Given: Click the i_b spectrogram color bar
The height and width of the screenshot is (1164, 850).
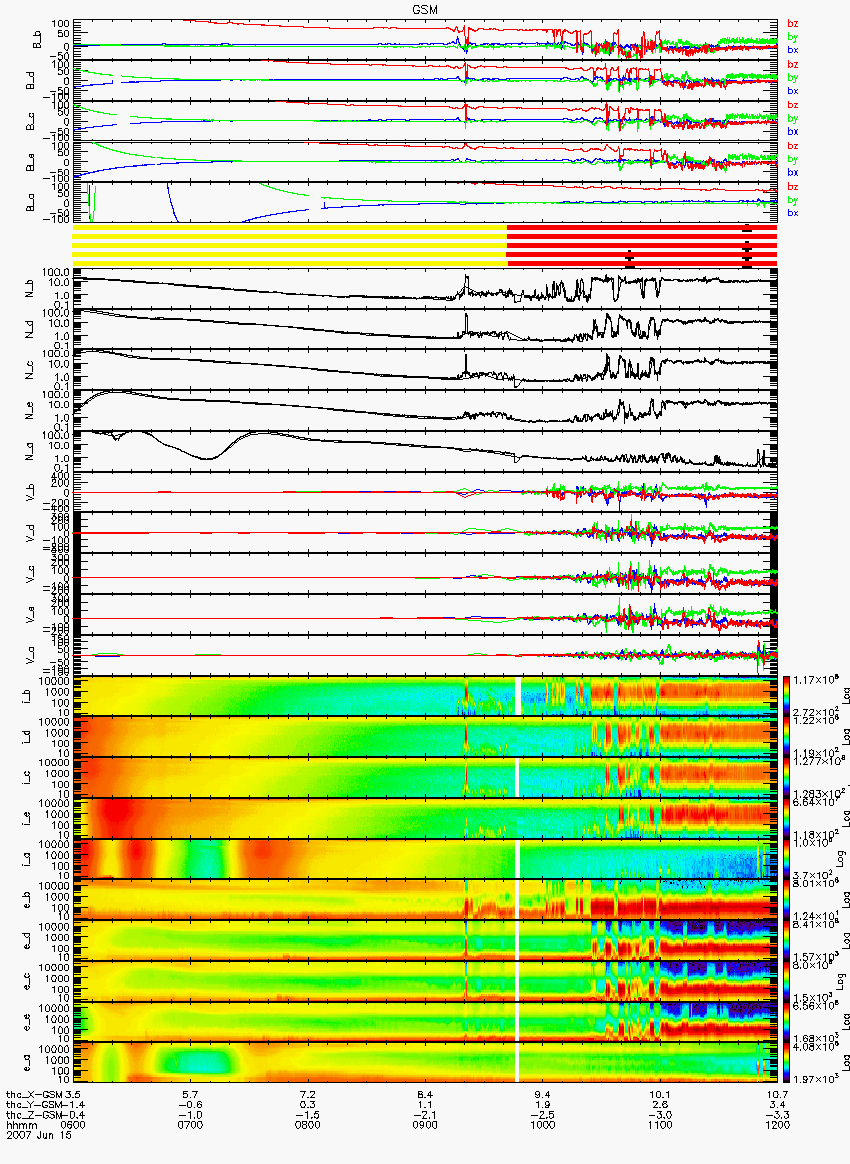Looking at the screenshot, I should coord(786,696).
